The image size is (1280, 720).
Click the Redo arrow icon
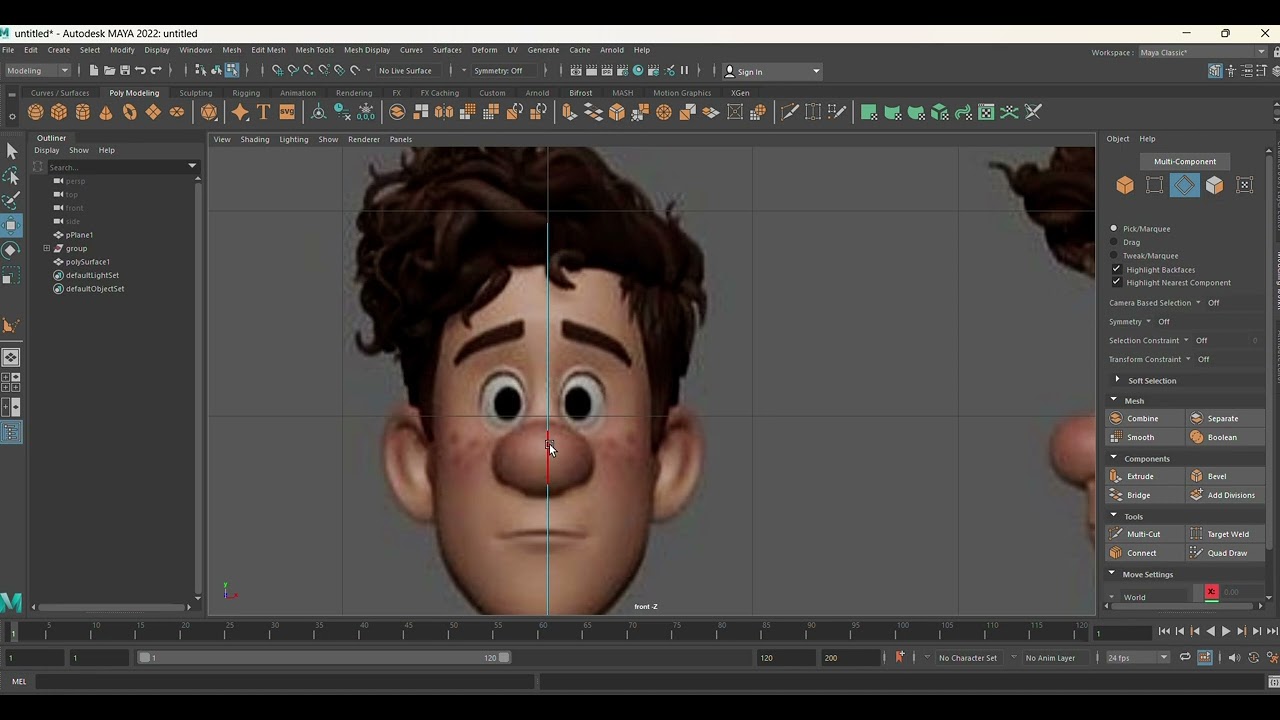[x=156, y=70]
